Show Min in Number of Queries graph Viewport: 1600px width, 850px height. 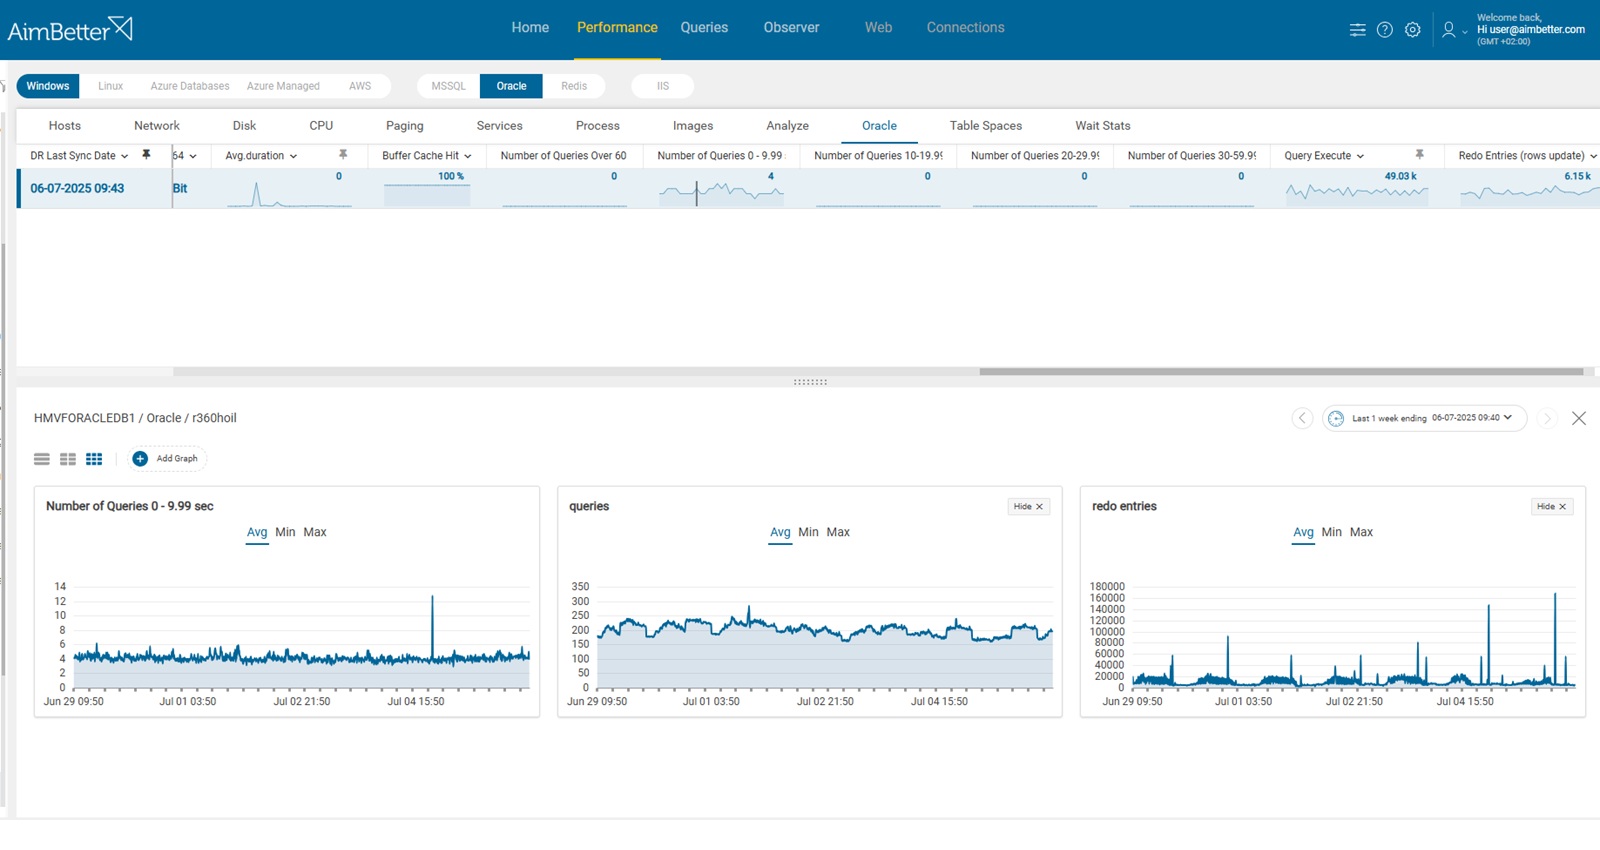(285, 532)
